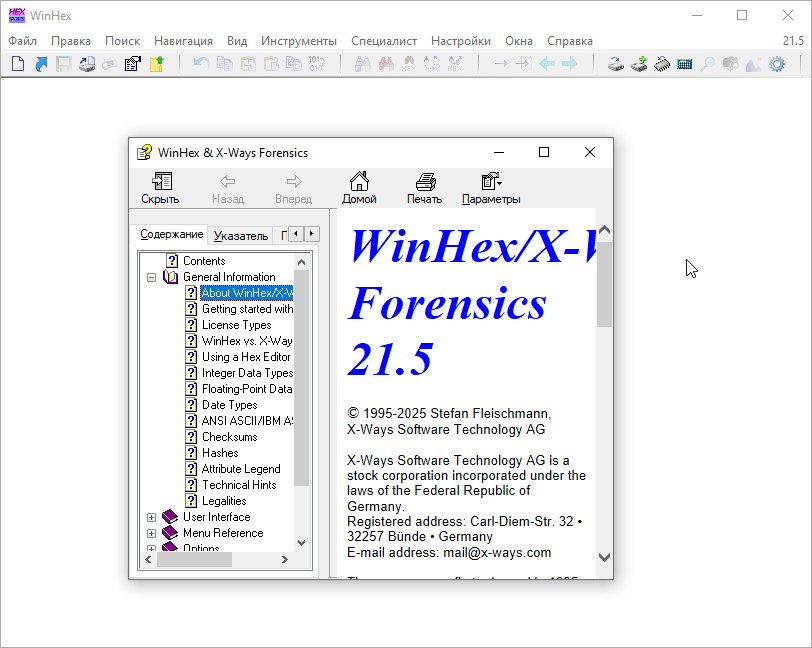Click the Options gear icon in toolbar

pos(777,64)
